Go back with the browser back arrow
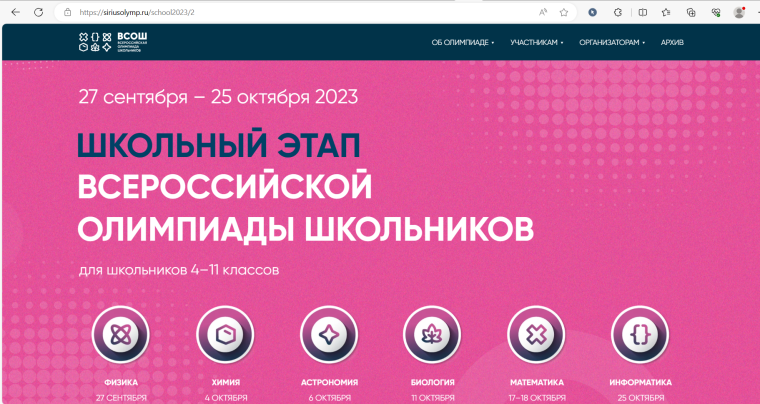The height and width of the screenshot is (404, 760). (x=16, y=13)
